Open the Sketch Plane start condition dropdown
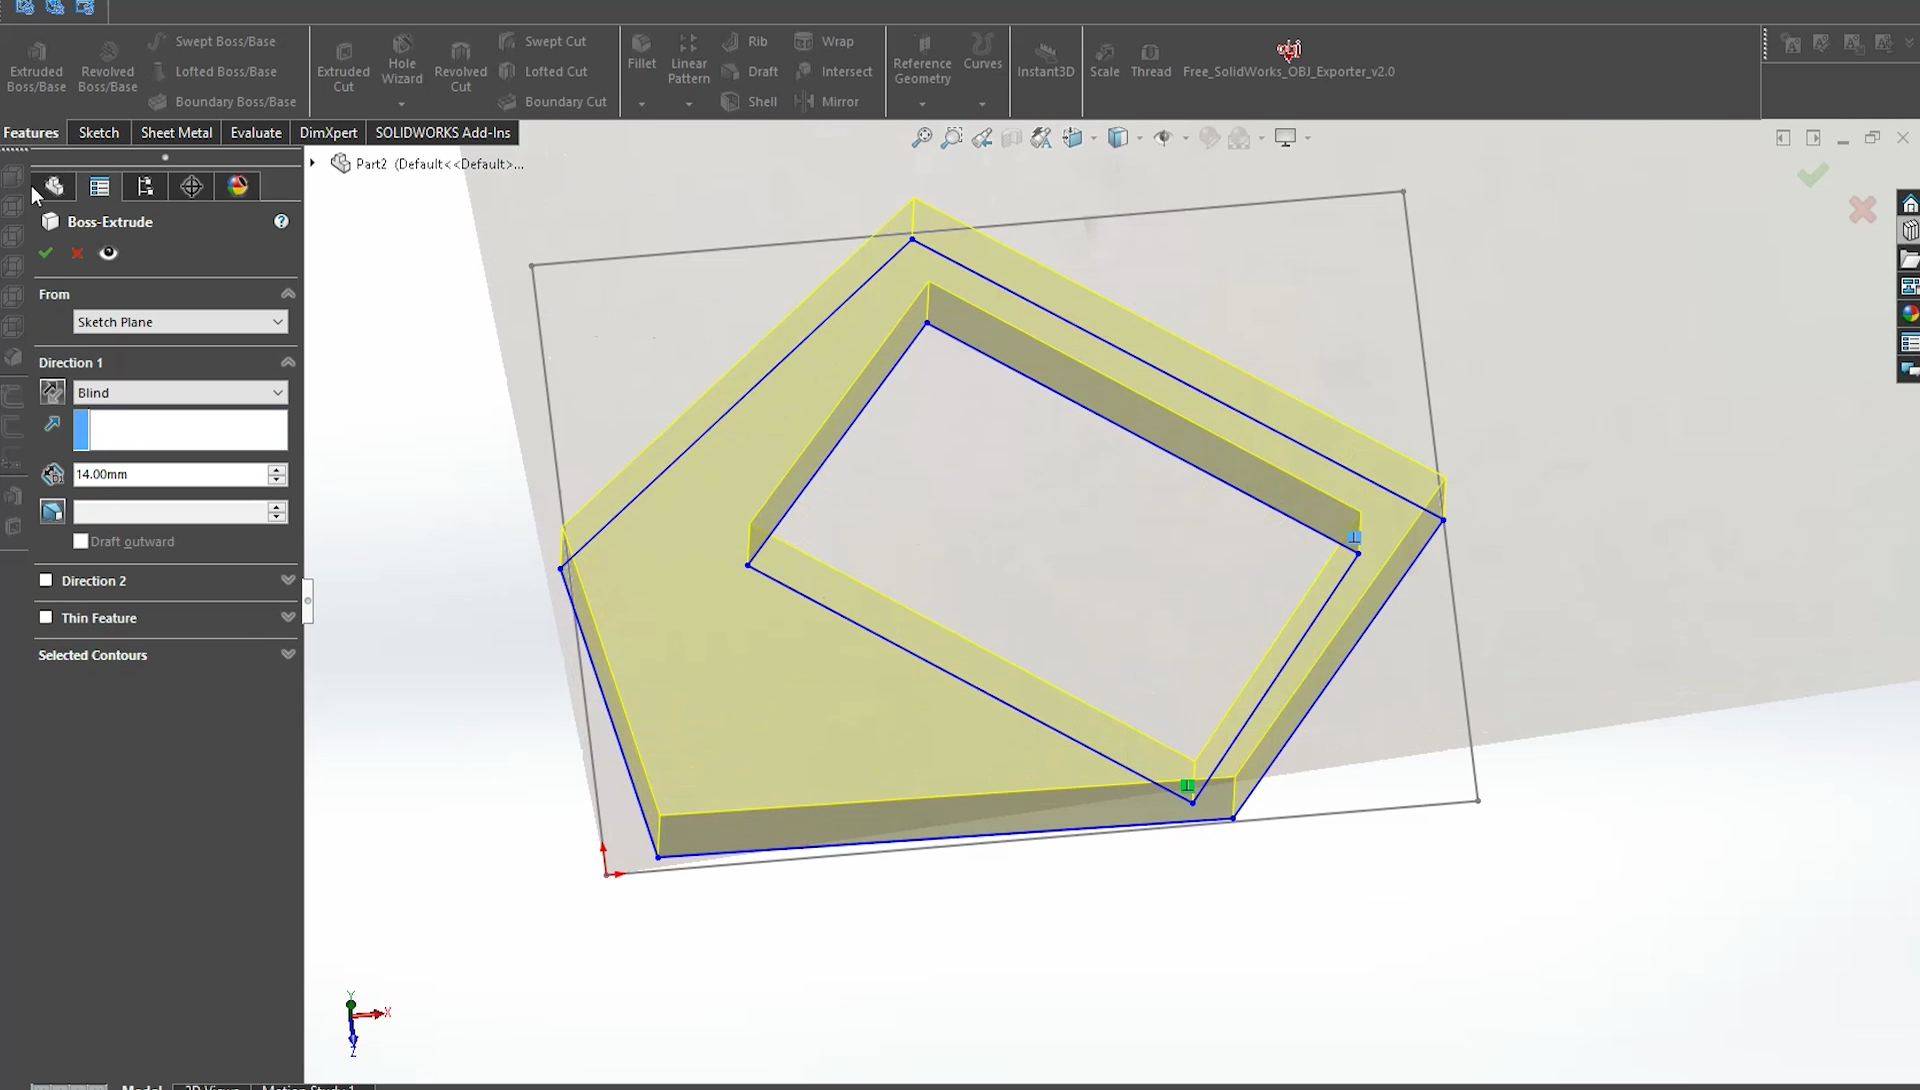Viewport: 1920px width, 1090px height. click(180, 322)
